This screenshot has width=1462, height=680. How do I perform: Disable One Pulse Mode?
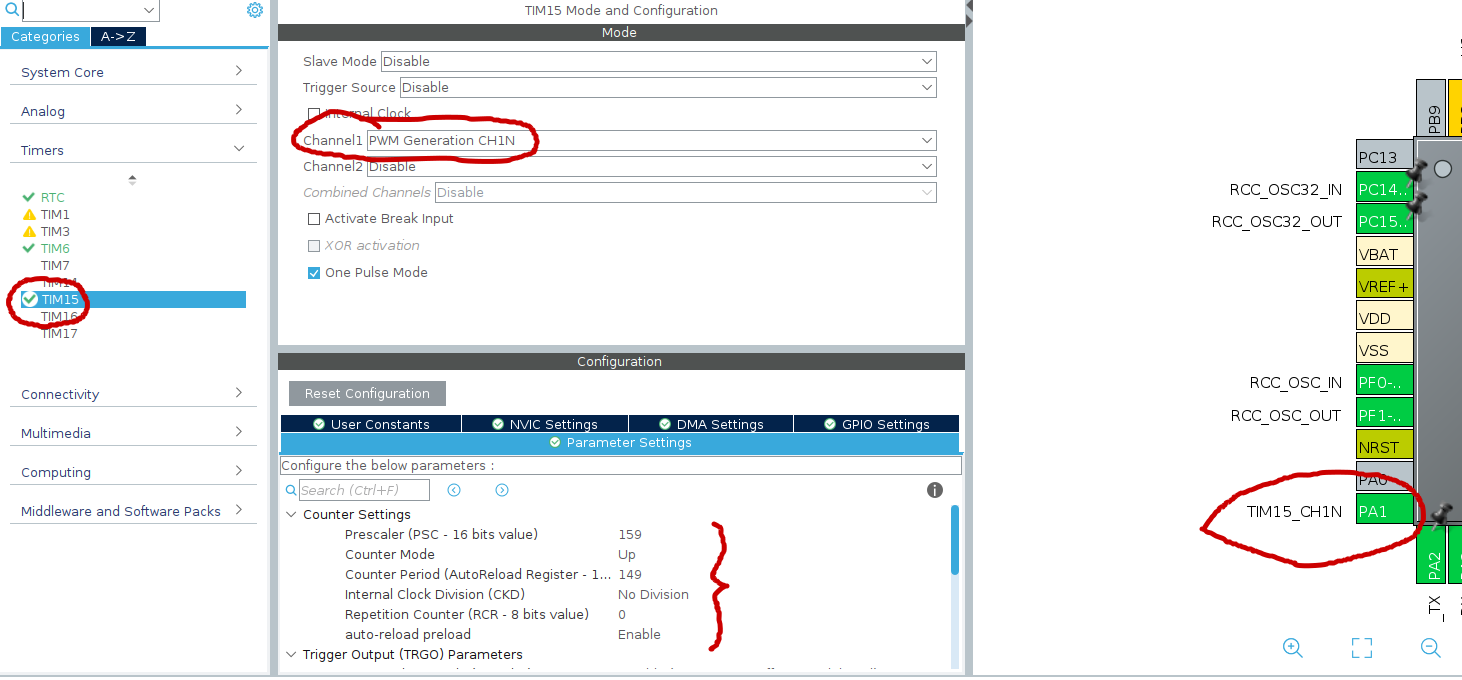point(314,272)
